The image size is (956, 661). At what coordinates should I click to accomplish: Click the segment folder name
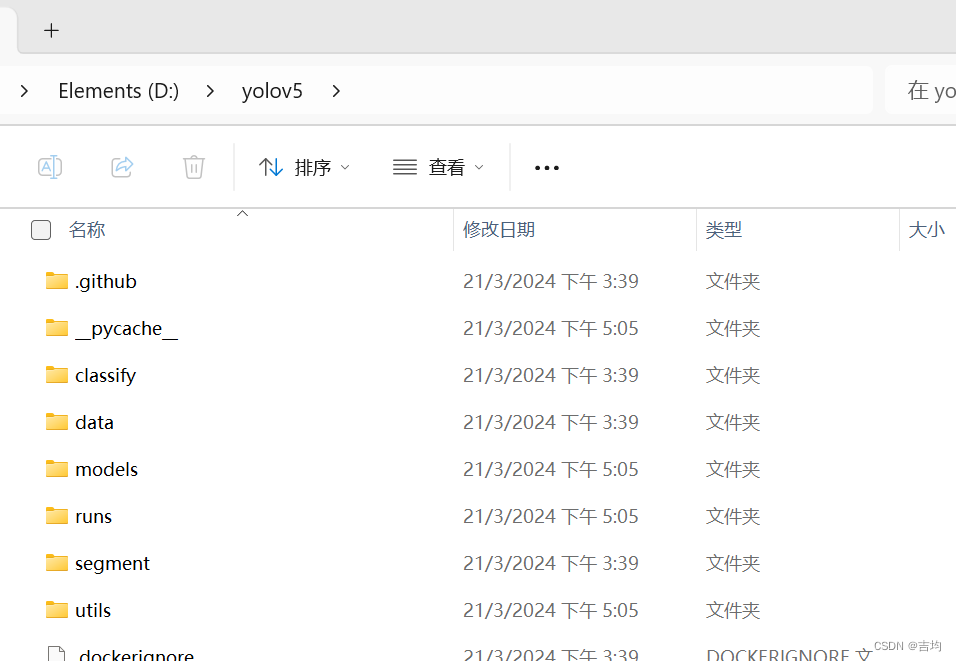coord(112,563)
